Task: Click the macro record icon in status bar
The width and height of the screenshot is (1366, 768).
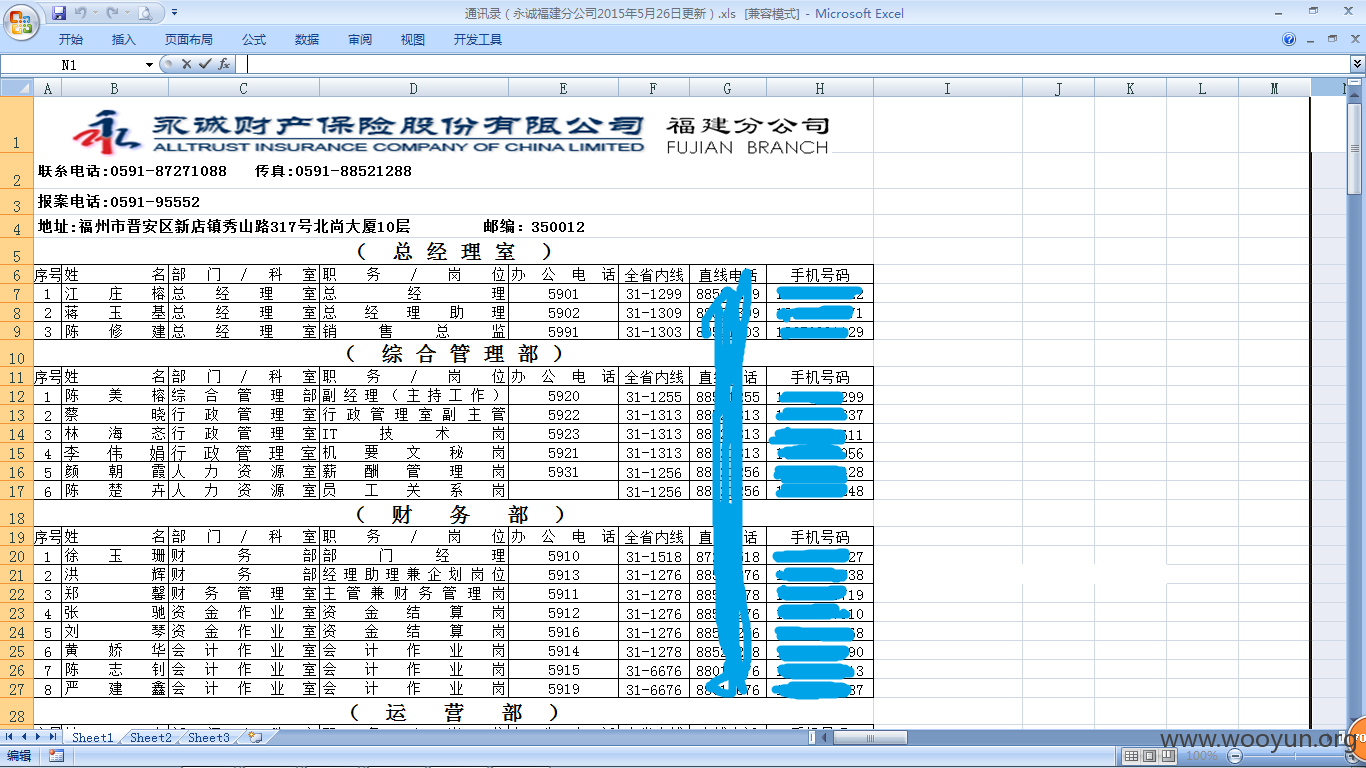Action: 56,756
